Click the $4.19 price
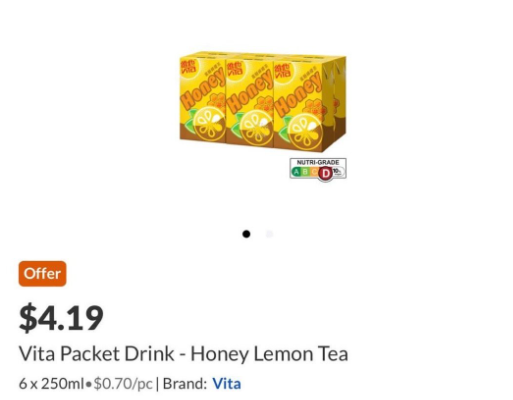Screen dimensions: 513x400 coord(61,318)
